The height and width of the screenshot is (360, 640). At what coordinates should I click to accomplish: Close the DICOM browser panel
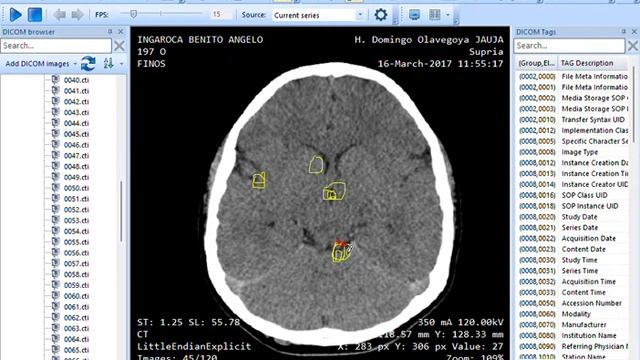[120, 31]
